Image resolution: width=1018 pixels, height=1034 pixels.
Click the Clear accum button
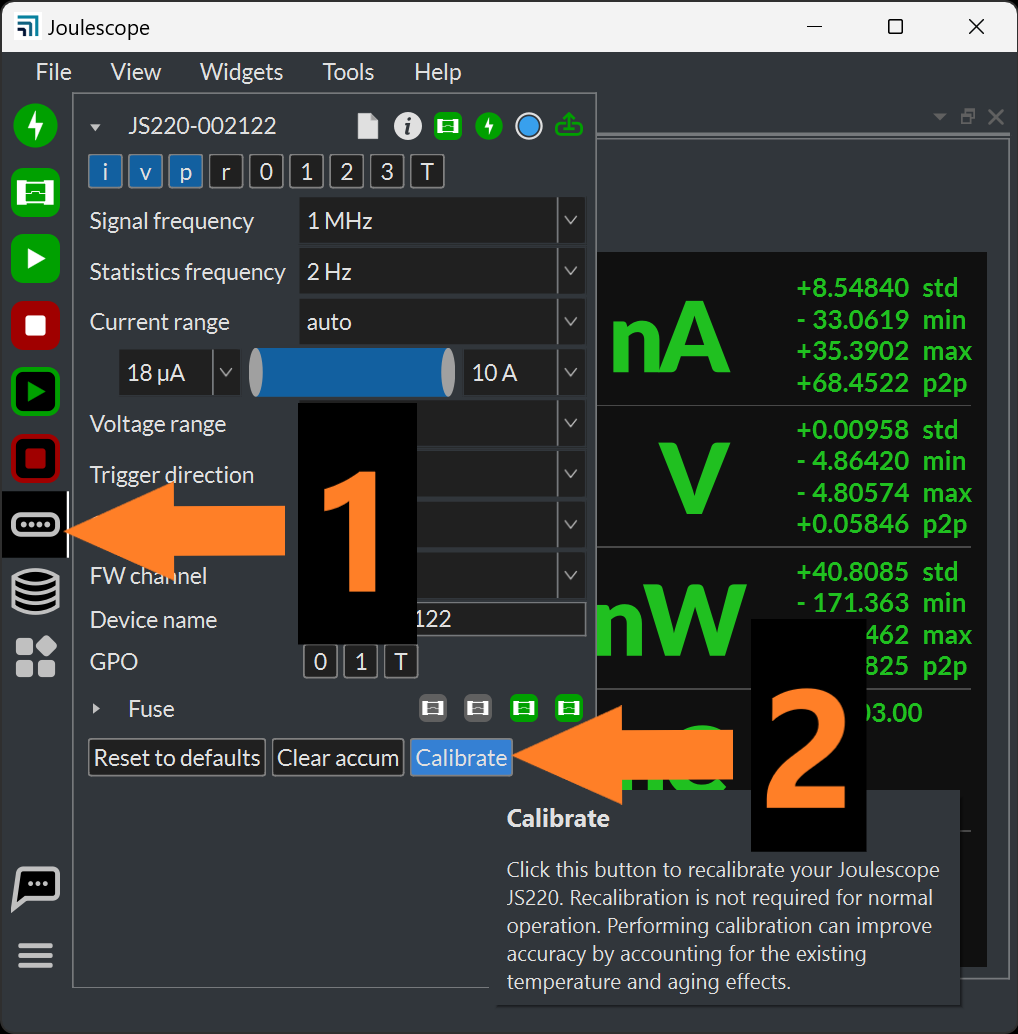[x=338, y=758]
